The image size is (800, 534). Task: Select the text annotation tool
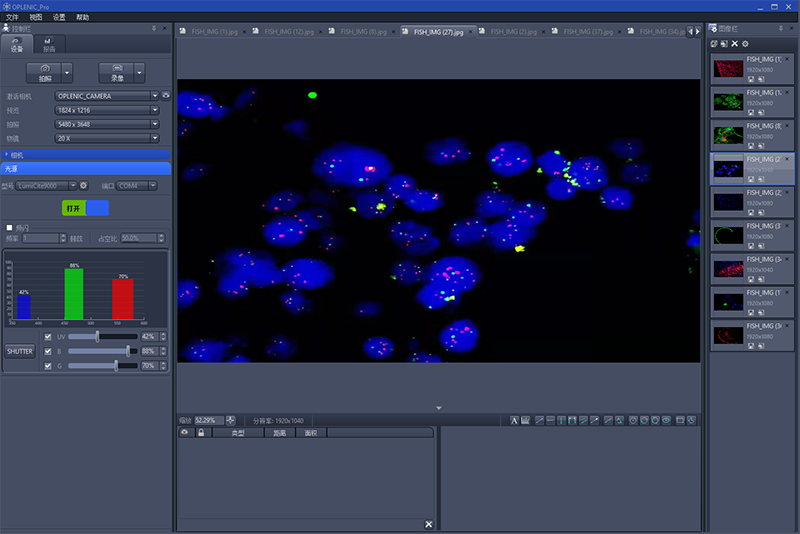pyautogui.click(x=515, y=420)
